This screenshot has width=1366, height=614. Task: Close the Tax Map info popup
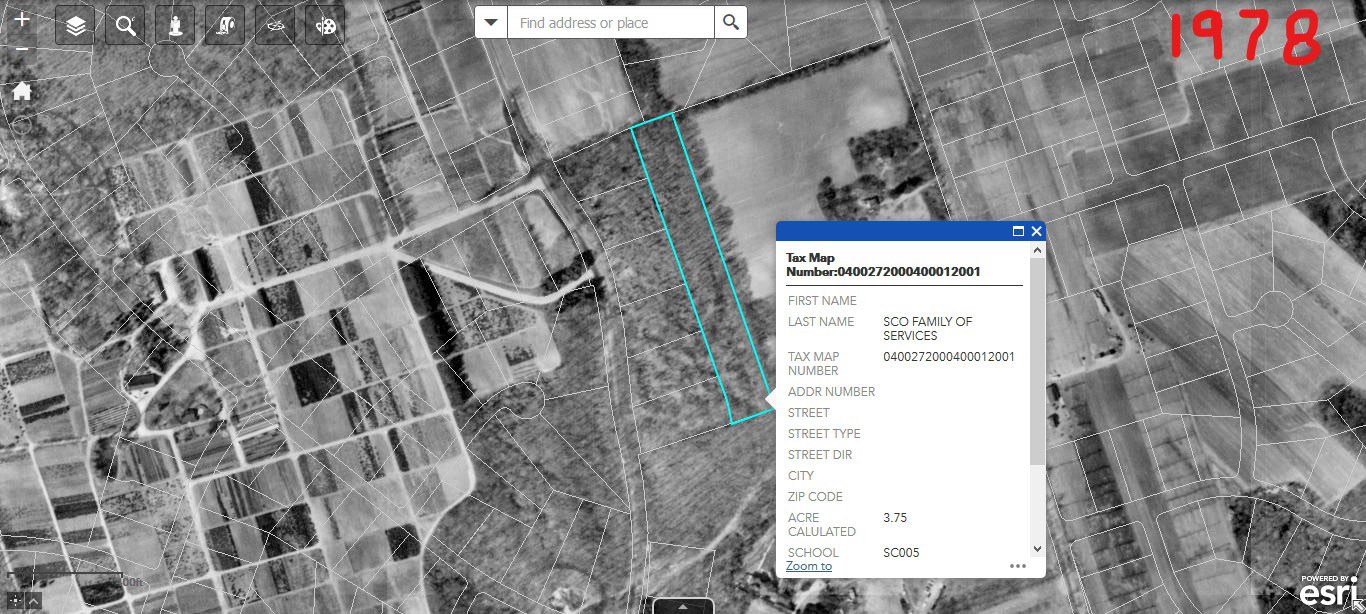click(1036, 231)
